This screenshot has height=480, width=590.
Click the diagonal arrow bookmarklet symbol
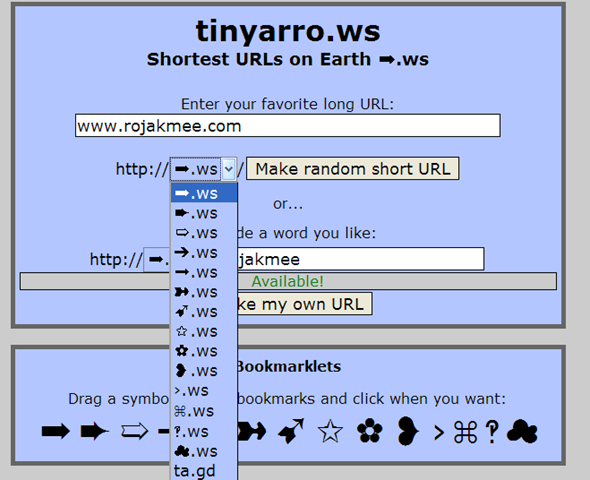click(x=291, y=431)
